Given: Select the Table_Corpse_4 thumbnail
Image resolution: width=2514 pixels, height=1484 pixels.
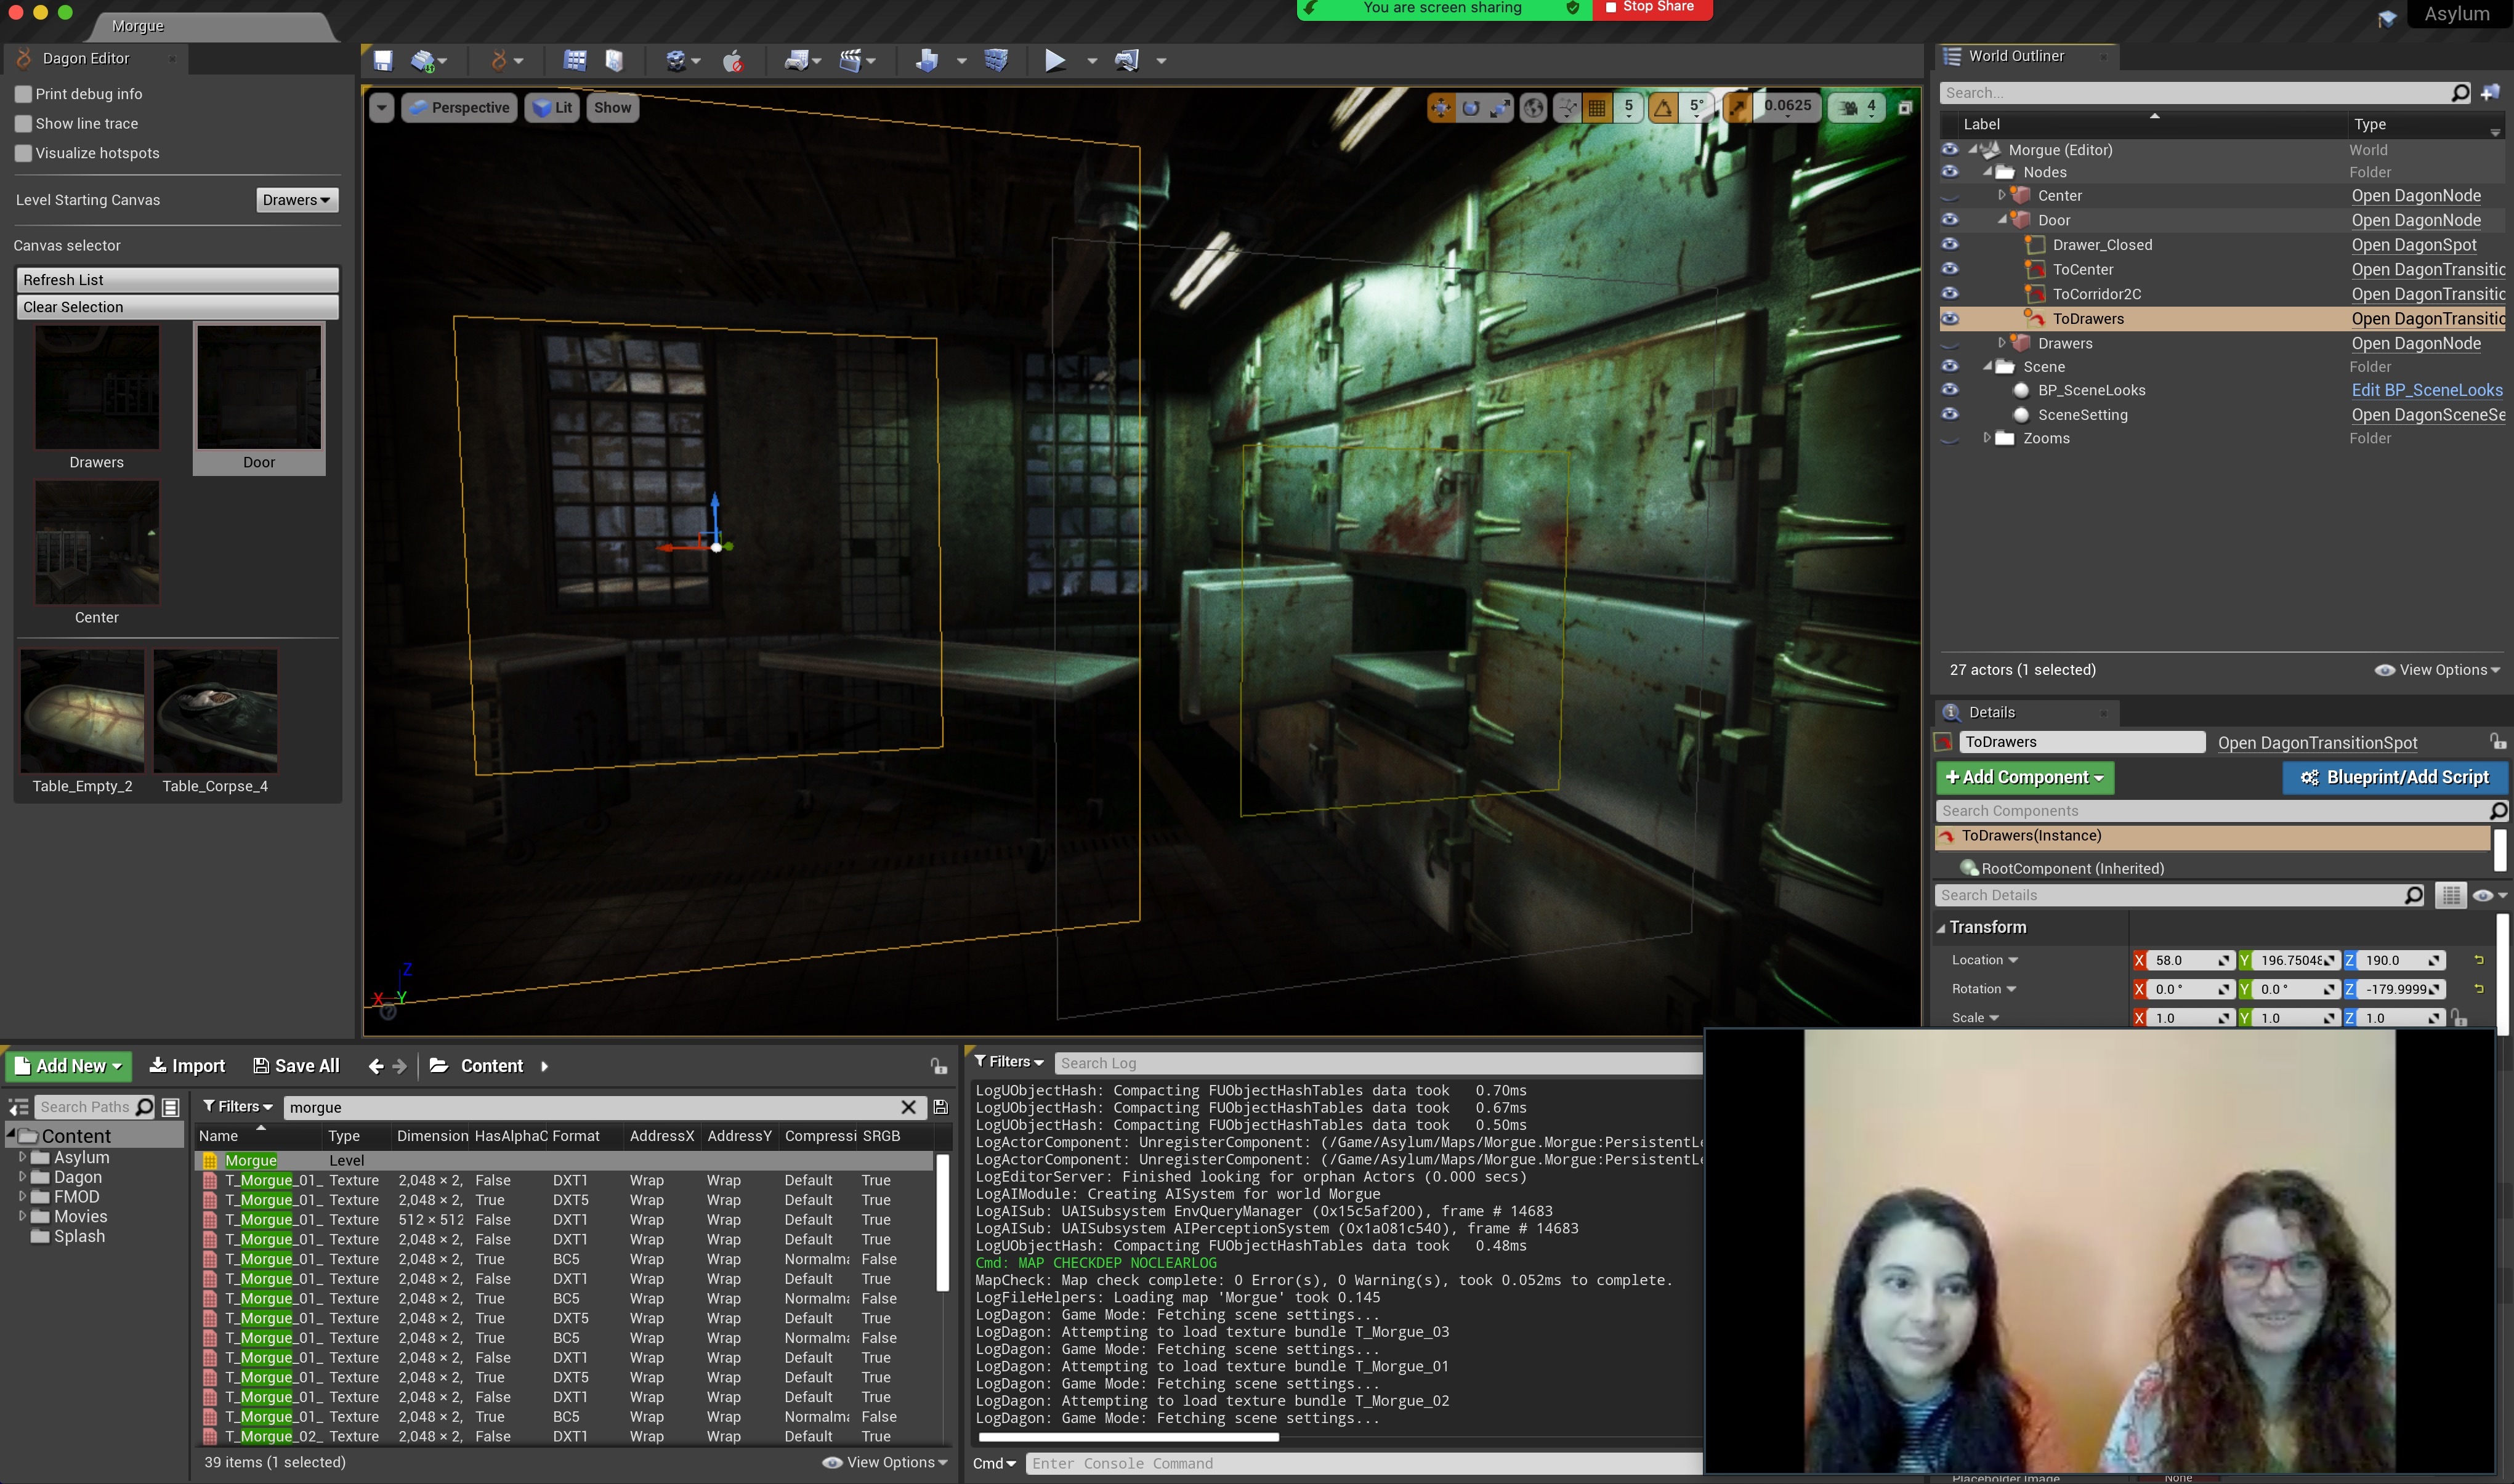Looking at the screenshot, I should coord(215,711).
